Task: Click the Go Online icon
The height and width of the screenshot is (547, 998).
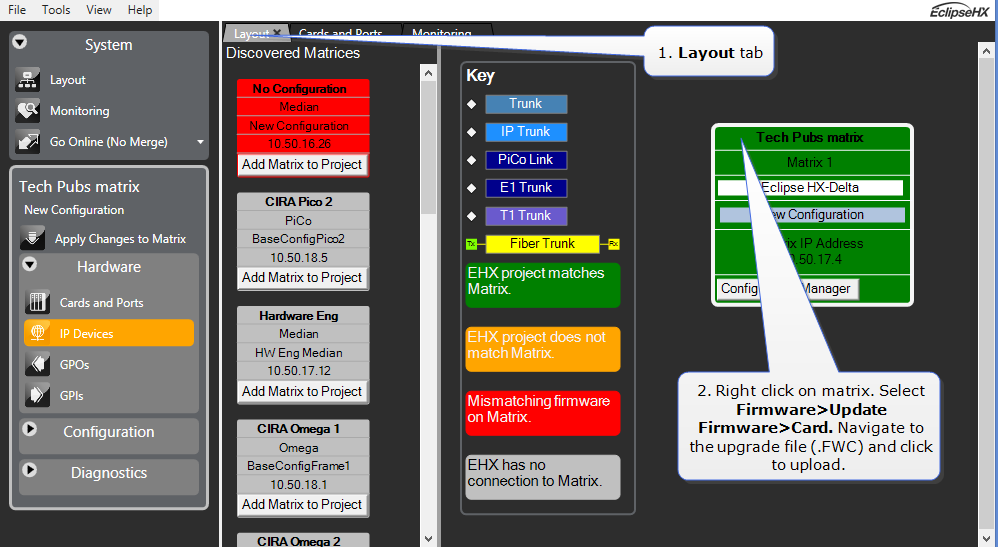Action: coord(29,142)
